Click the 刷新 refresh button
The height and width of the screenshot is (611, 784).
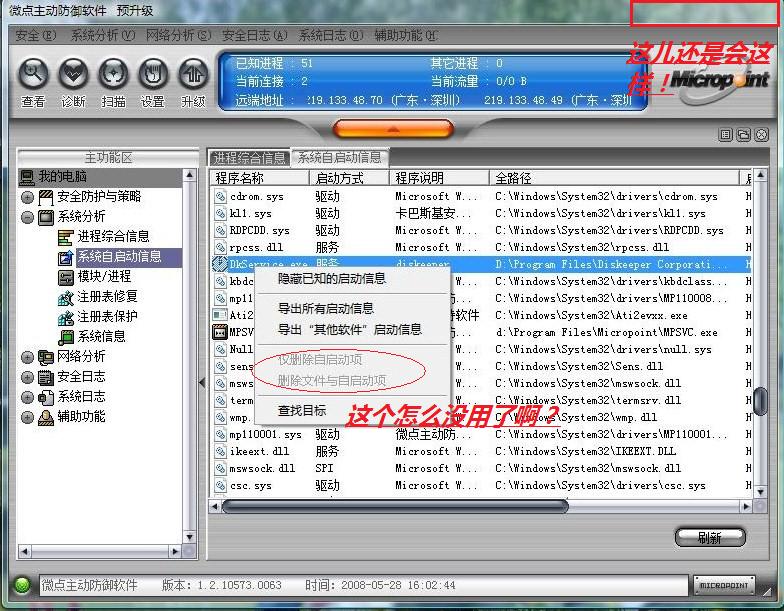(x=710, y=538)
